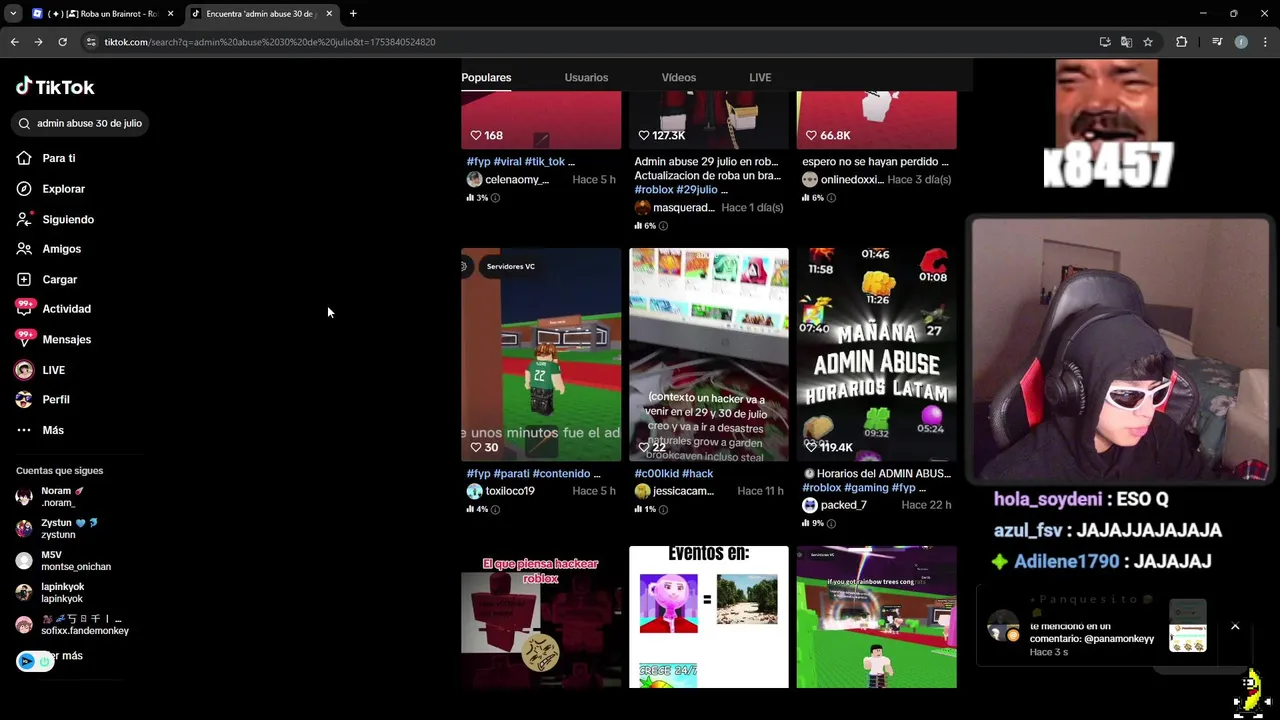The width and height of the screenshot is (1280, 720).
Task: Click the browser back arrow
Action: pyautogui.click(x=14, y=42)
